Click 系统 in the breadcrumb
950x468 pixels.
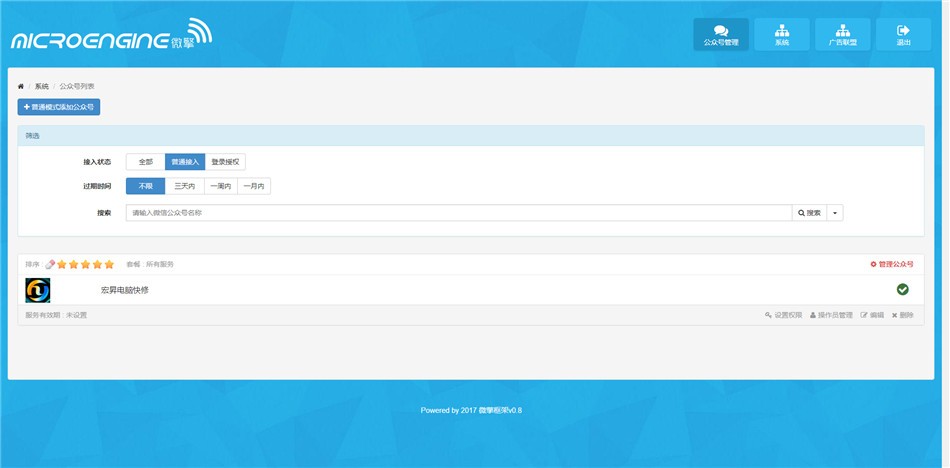point(41,87)
